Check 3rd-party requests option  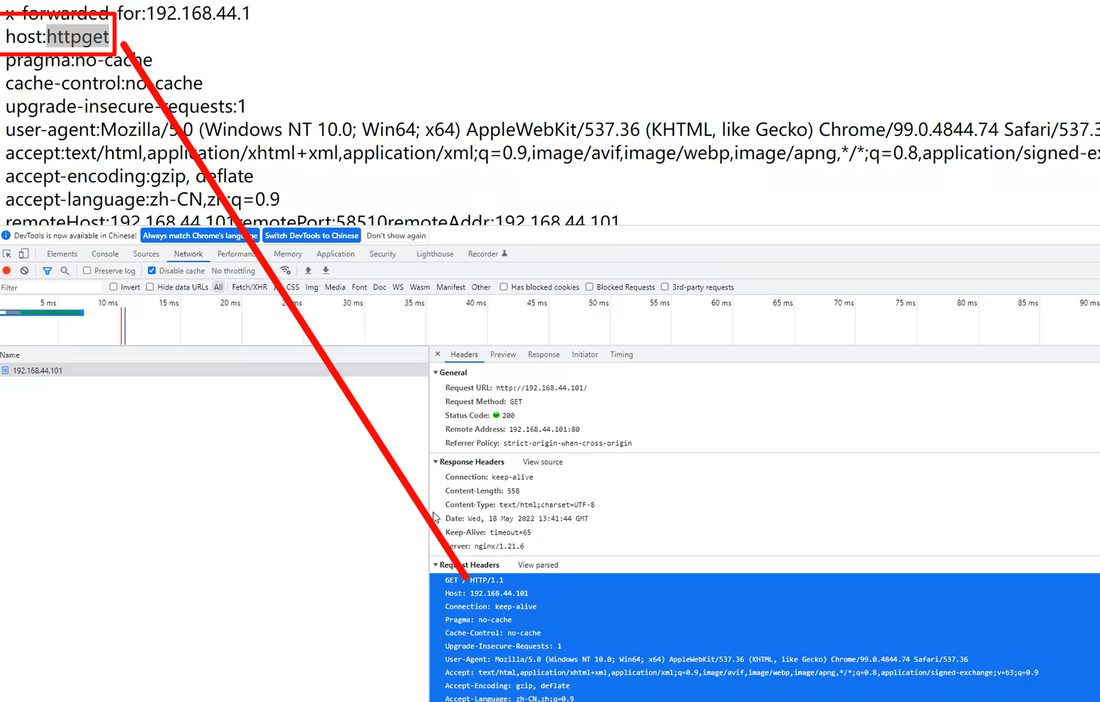point(665,287)
